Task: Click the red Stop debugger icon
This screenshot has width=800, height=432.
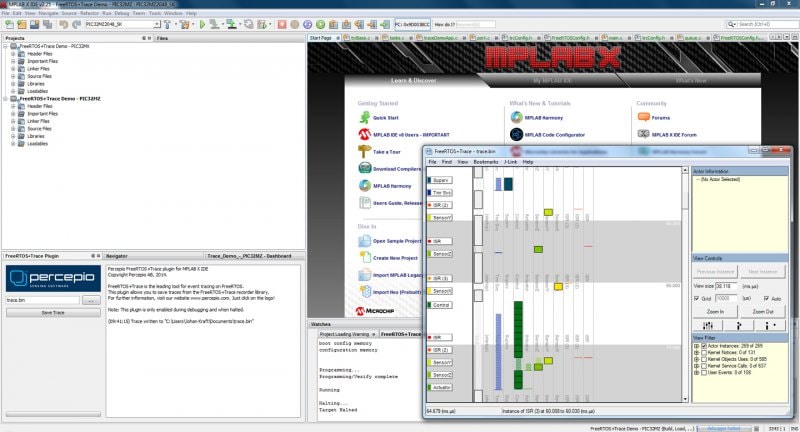Action: click(282, 24)
